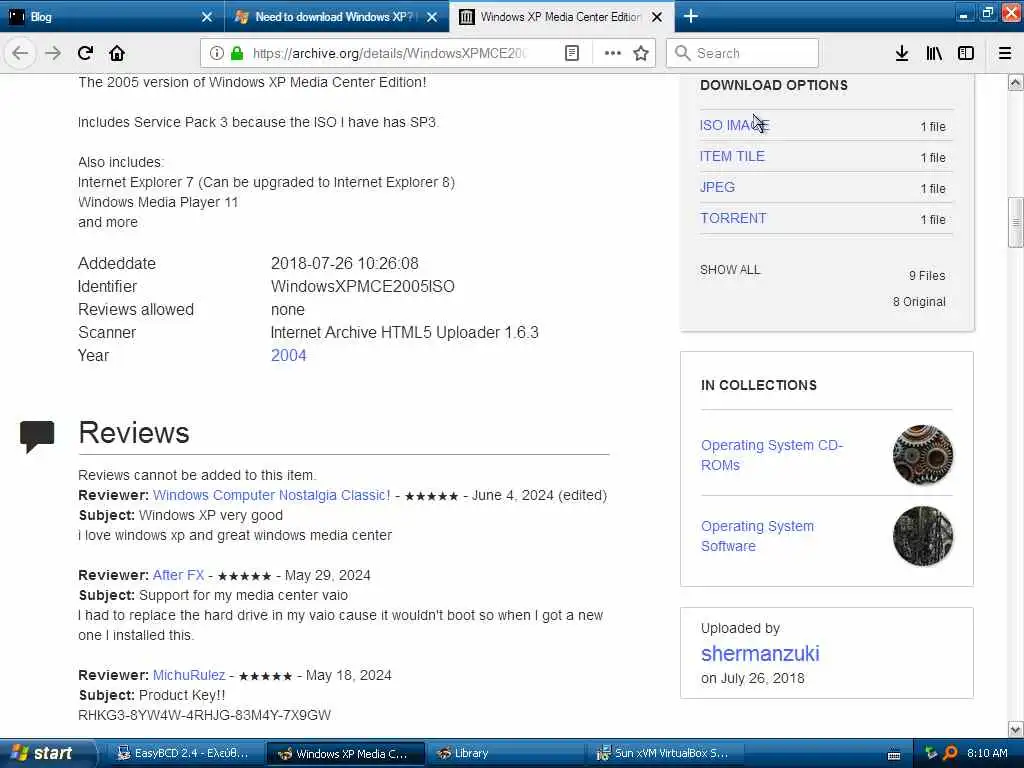Go back to the previous page
The image size is (1024, 768).
click(x=20, y=53)
